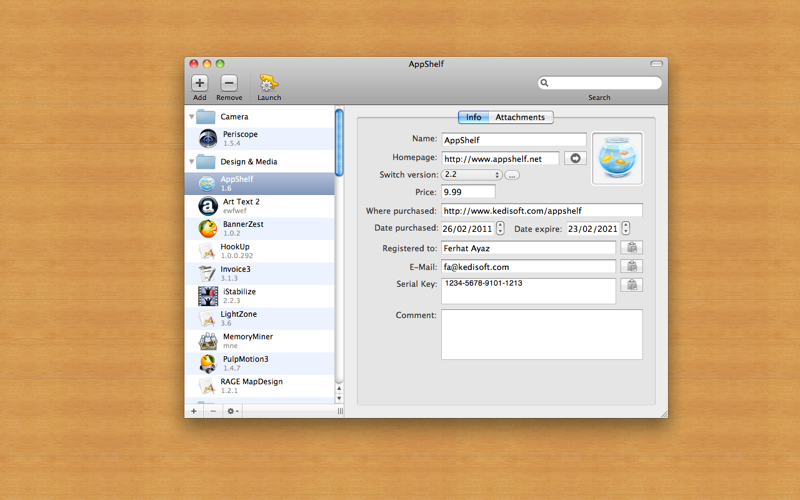Click the ellipsis button beside version
The height and width of the screenshot is (500, 800).
coord(512,175)
